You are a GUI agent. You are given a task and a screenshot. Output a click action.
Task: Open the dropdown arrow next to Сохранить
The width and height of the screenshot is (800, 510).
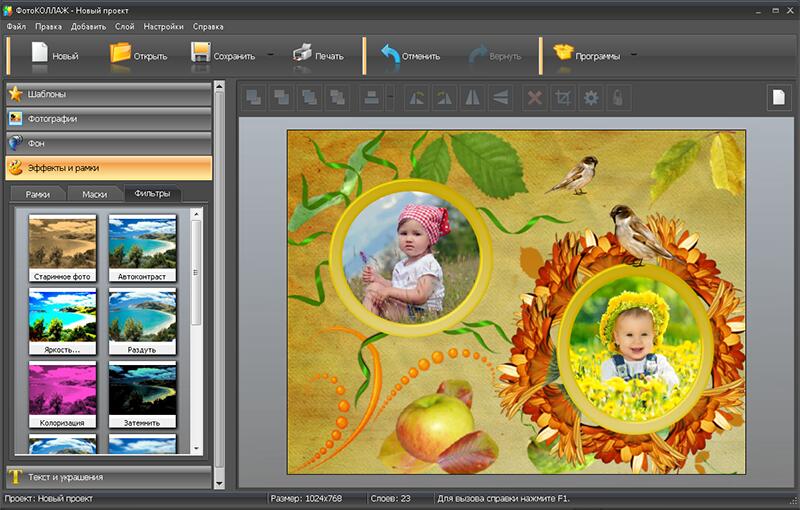[271, 56]
